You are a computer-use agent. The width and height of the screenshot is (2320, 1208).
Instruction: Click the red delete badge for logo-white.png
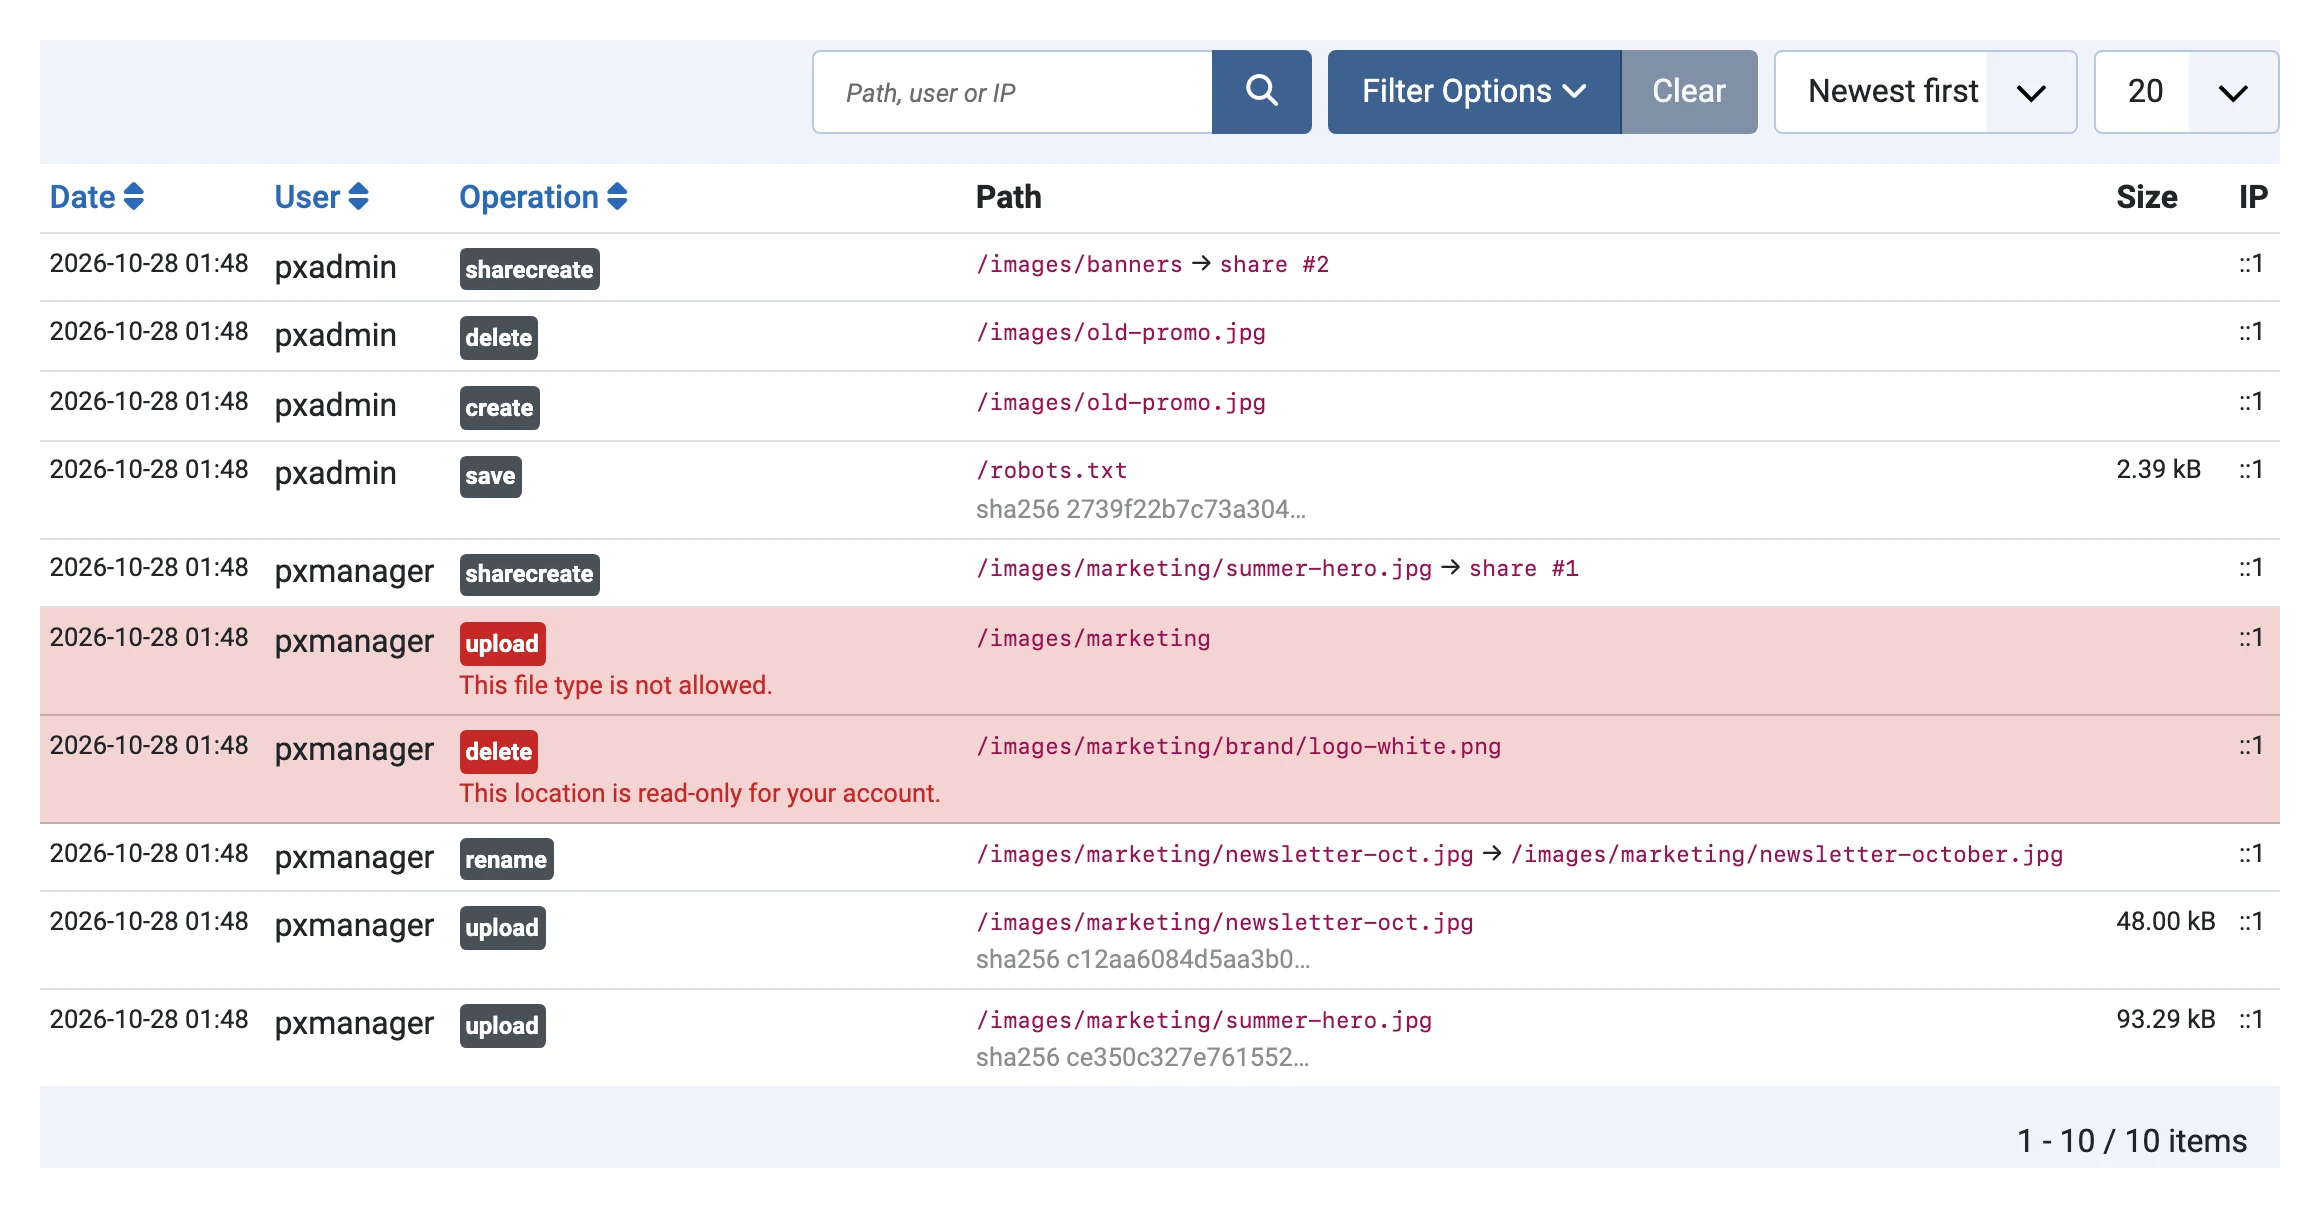coord(498,751)
